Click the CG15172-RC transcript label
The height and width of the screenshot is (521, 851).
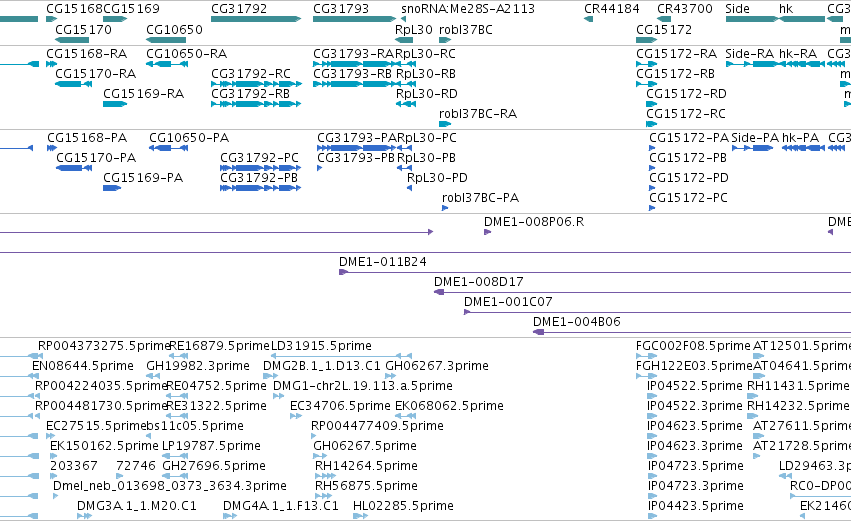pos(685,113)
